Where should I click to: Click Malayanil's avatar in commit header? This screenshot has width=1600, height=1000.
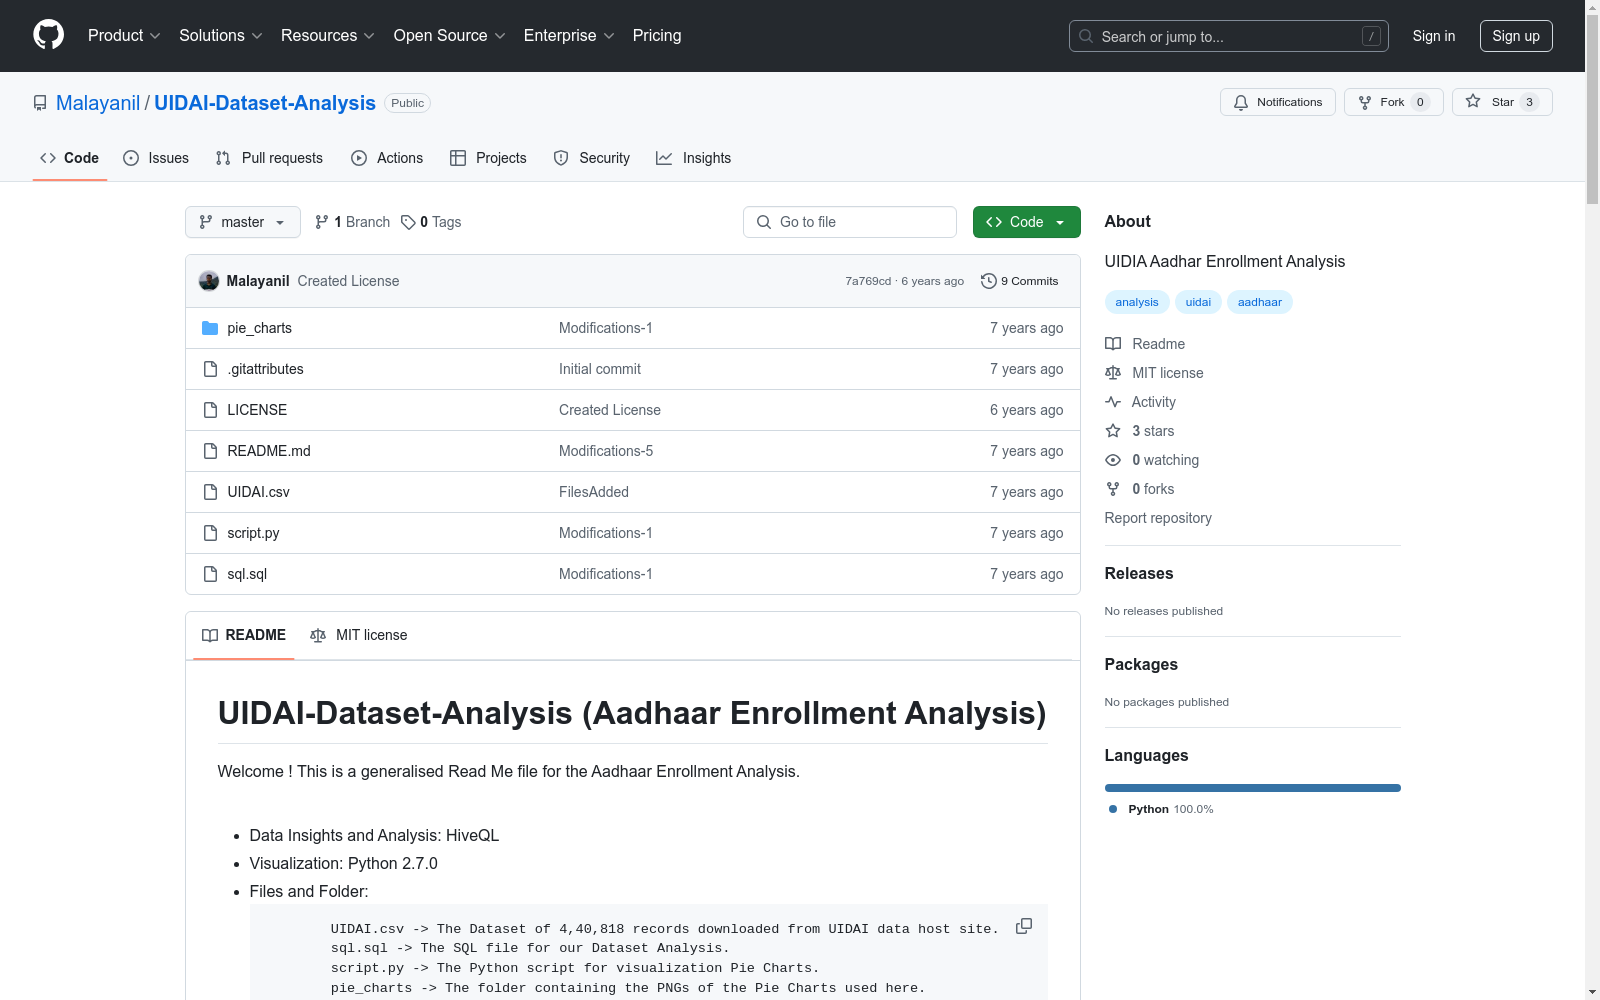[x=209, y=281]
